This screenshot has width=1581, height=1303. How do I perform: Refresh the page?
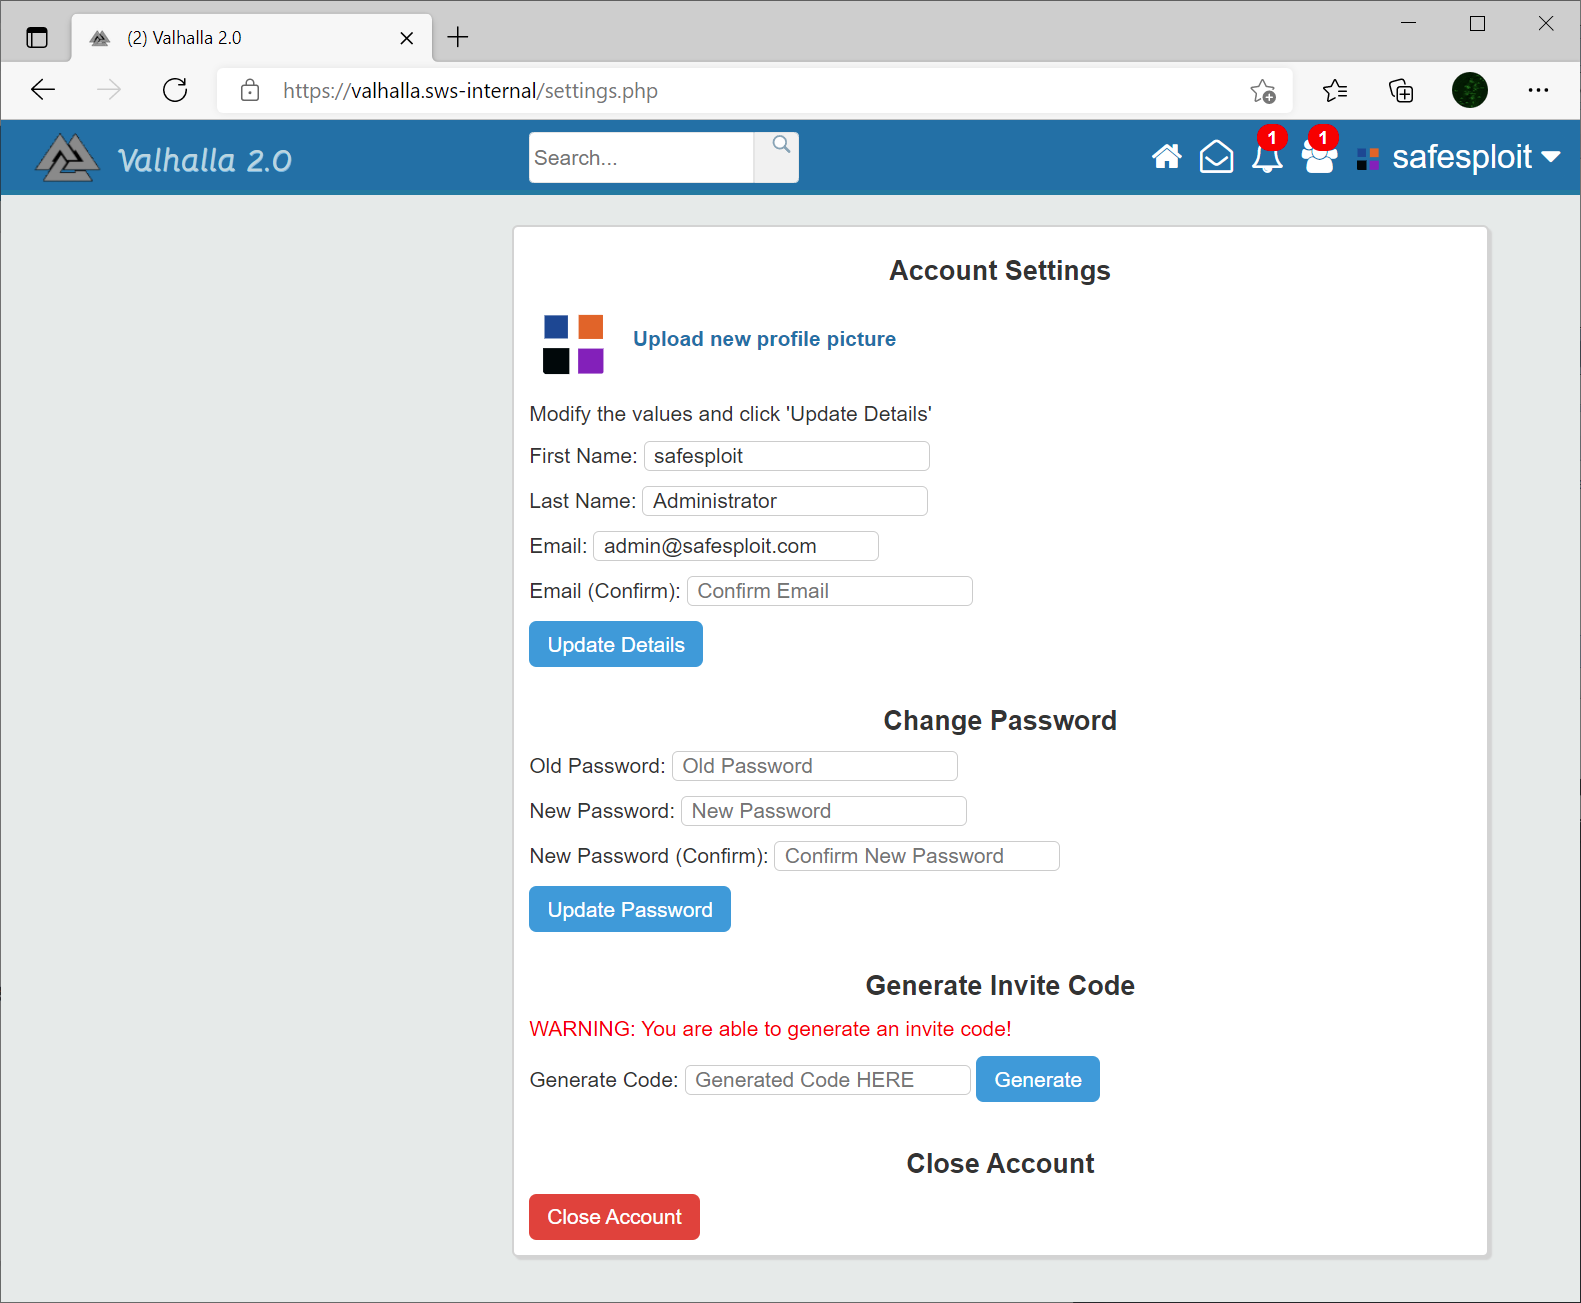click(x=175, y=90)
